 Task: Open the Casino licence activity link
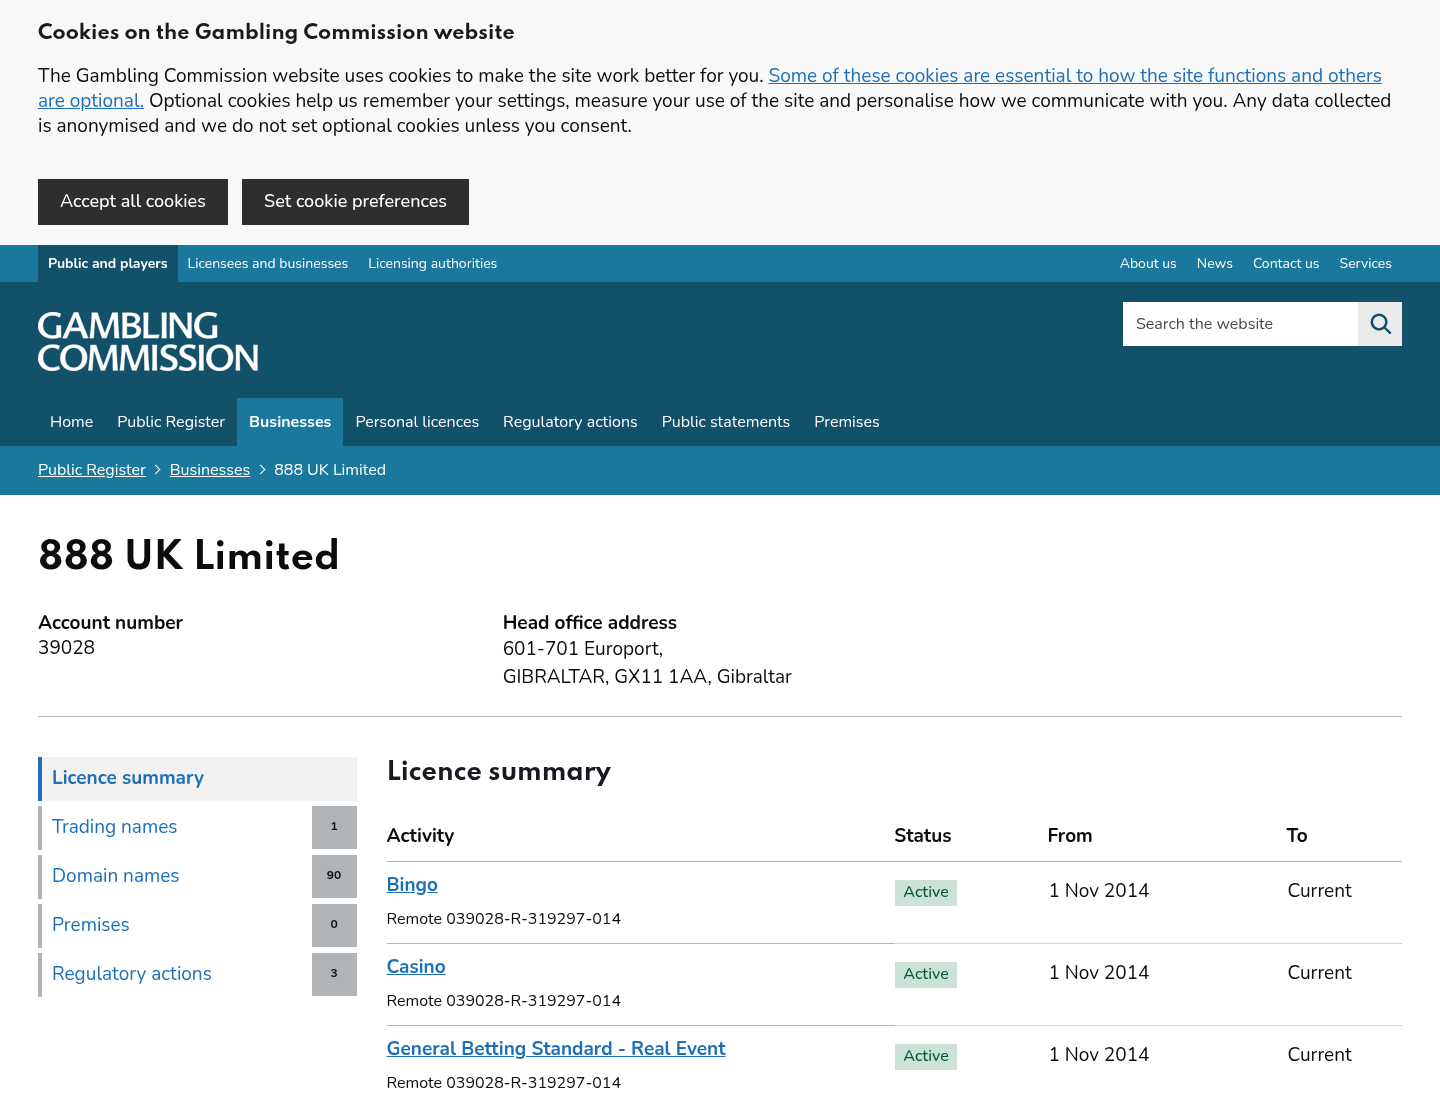pos(416,967)
